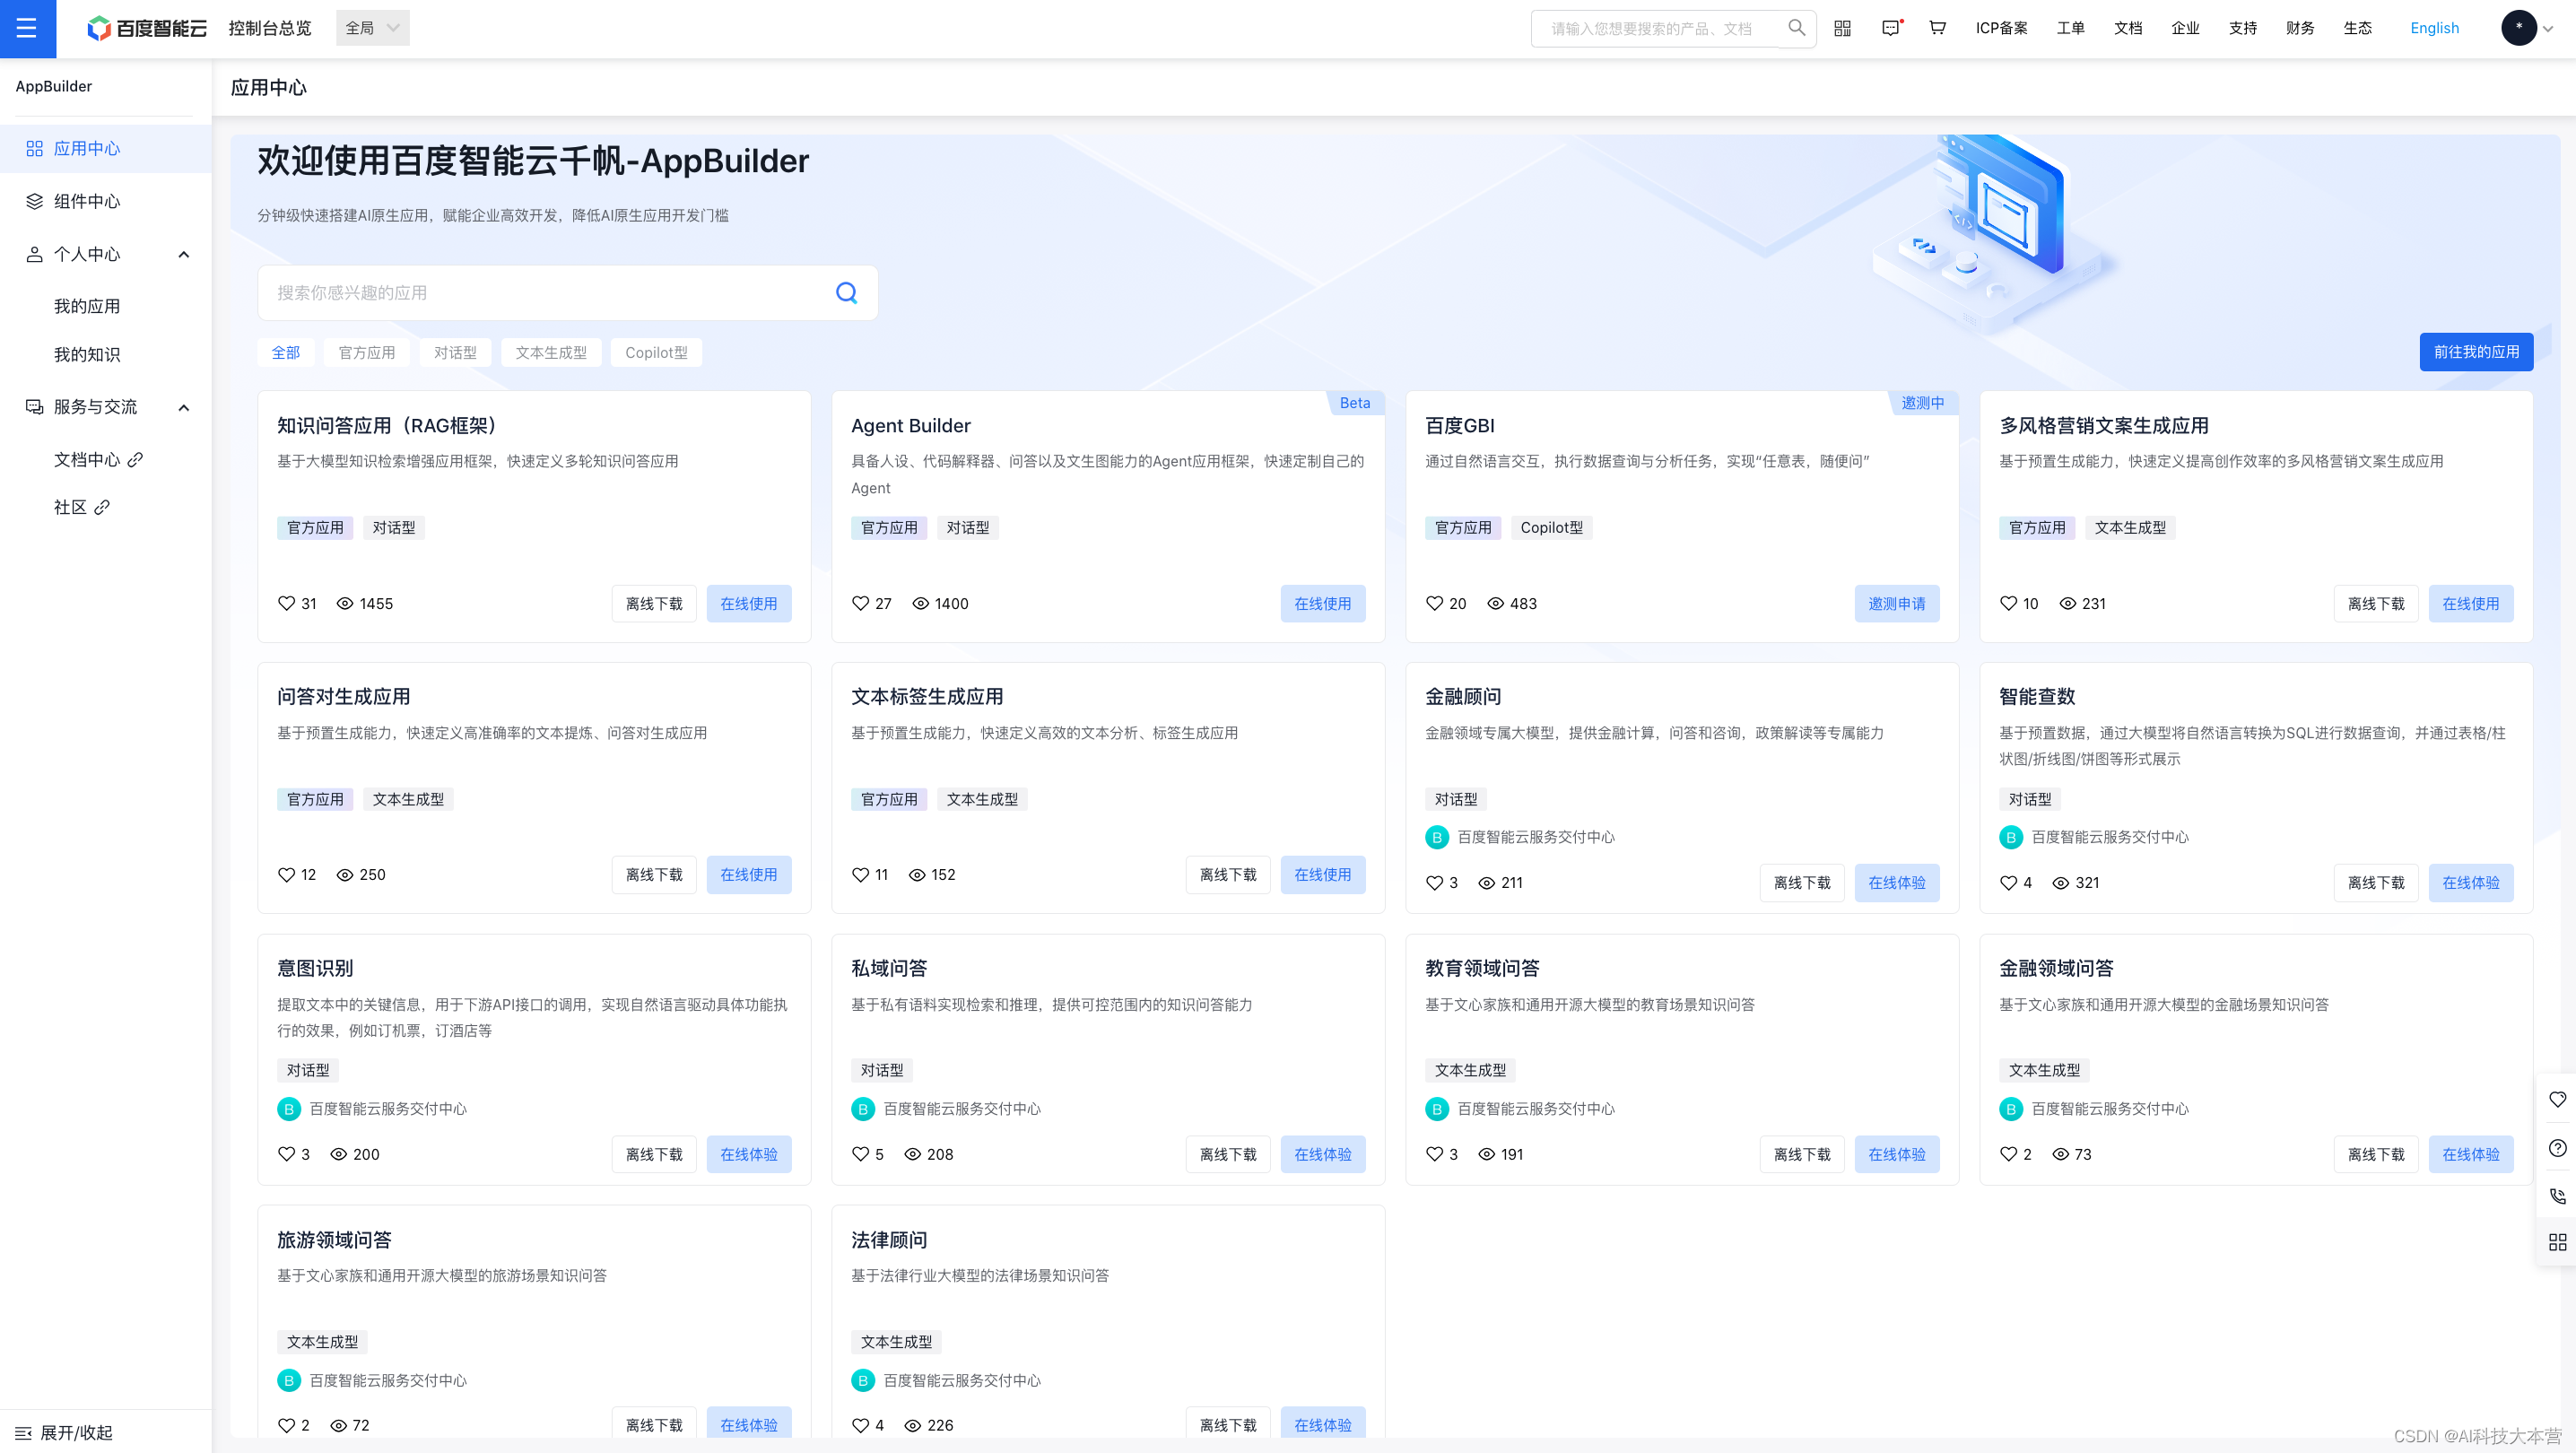
Task: Like the Agent Builder card via heart
Action: [860, 604]
